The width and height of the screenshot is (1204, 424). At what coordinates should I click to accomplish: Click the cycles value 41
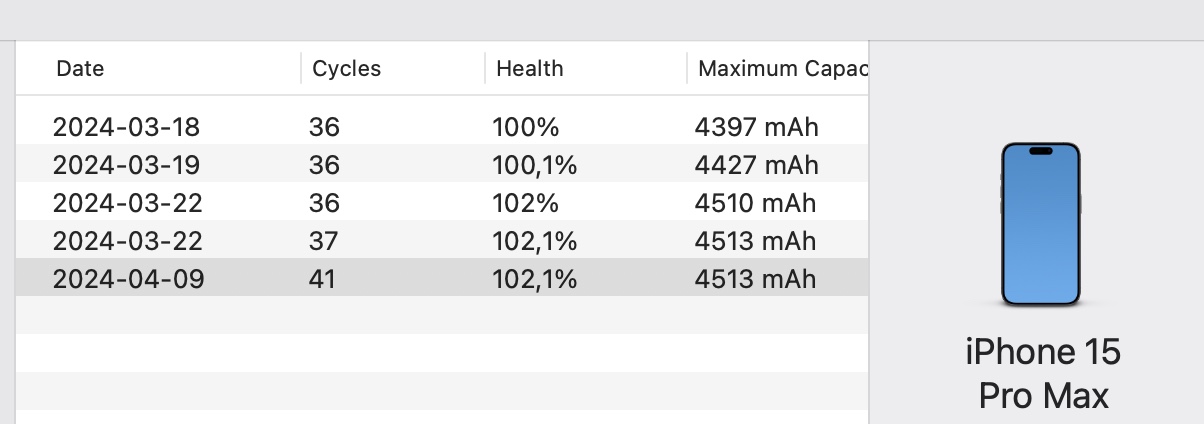click(322, 278)
